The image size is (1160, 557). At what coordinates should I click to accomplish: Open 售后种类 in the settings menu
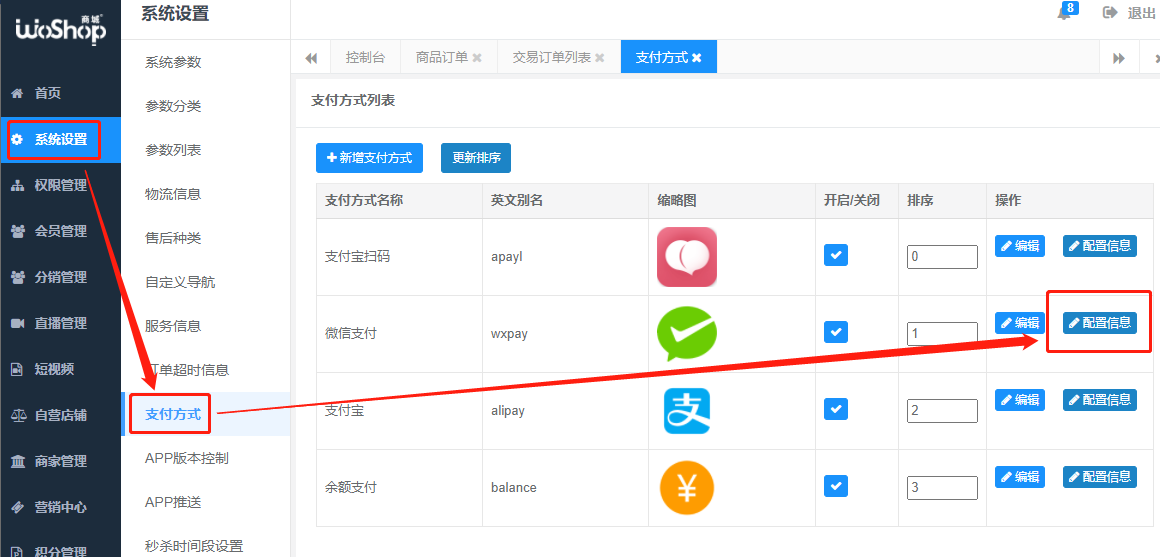(173, 238)
